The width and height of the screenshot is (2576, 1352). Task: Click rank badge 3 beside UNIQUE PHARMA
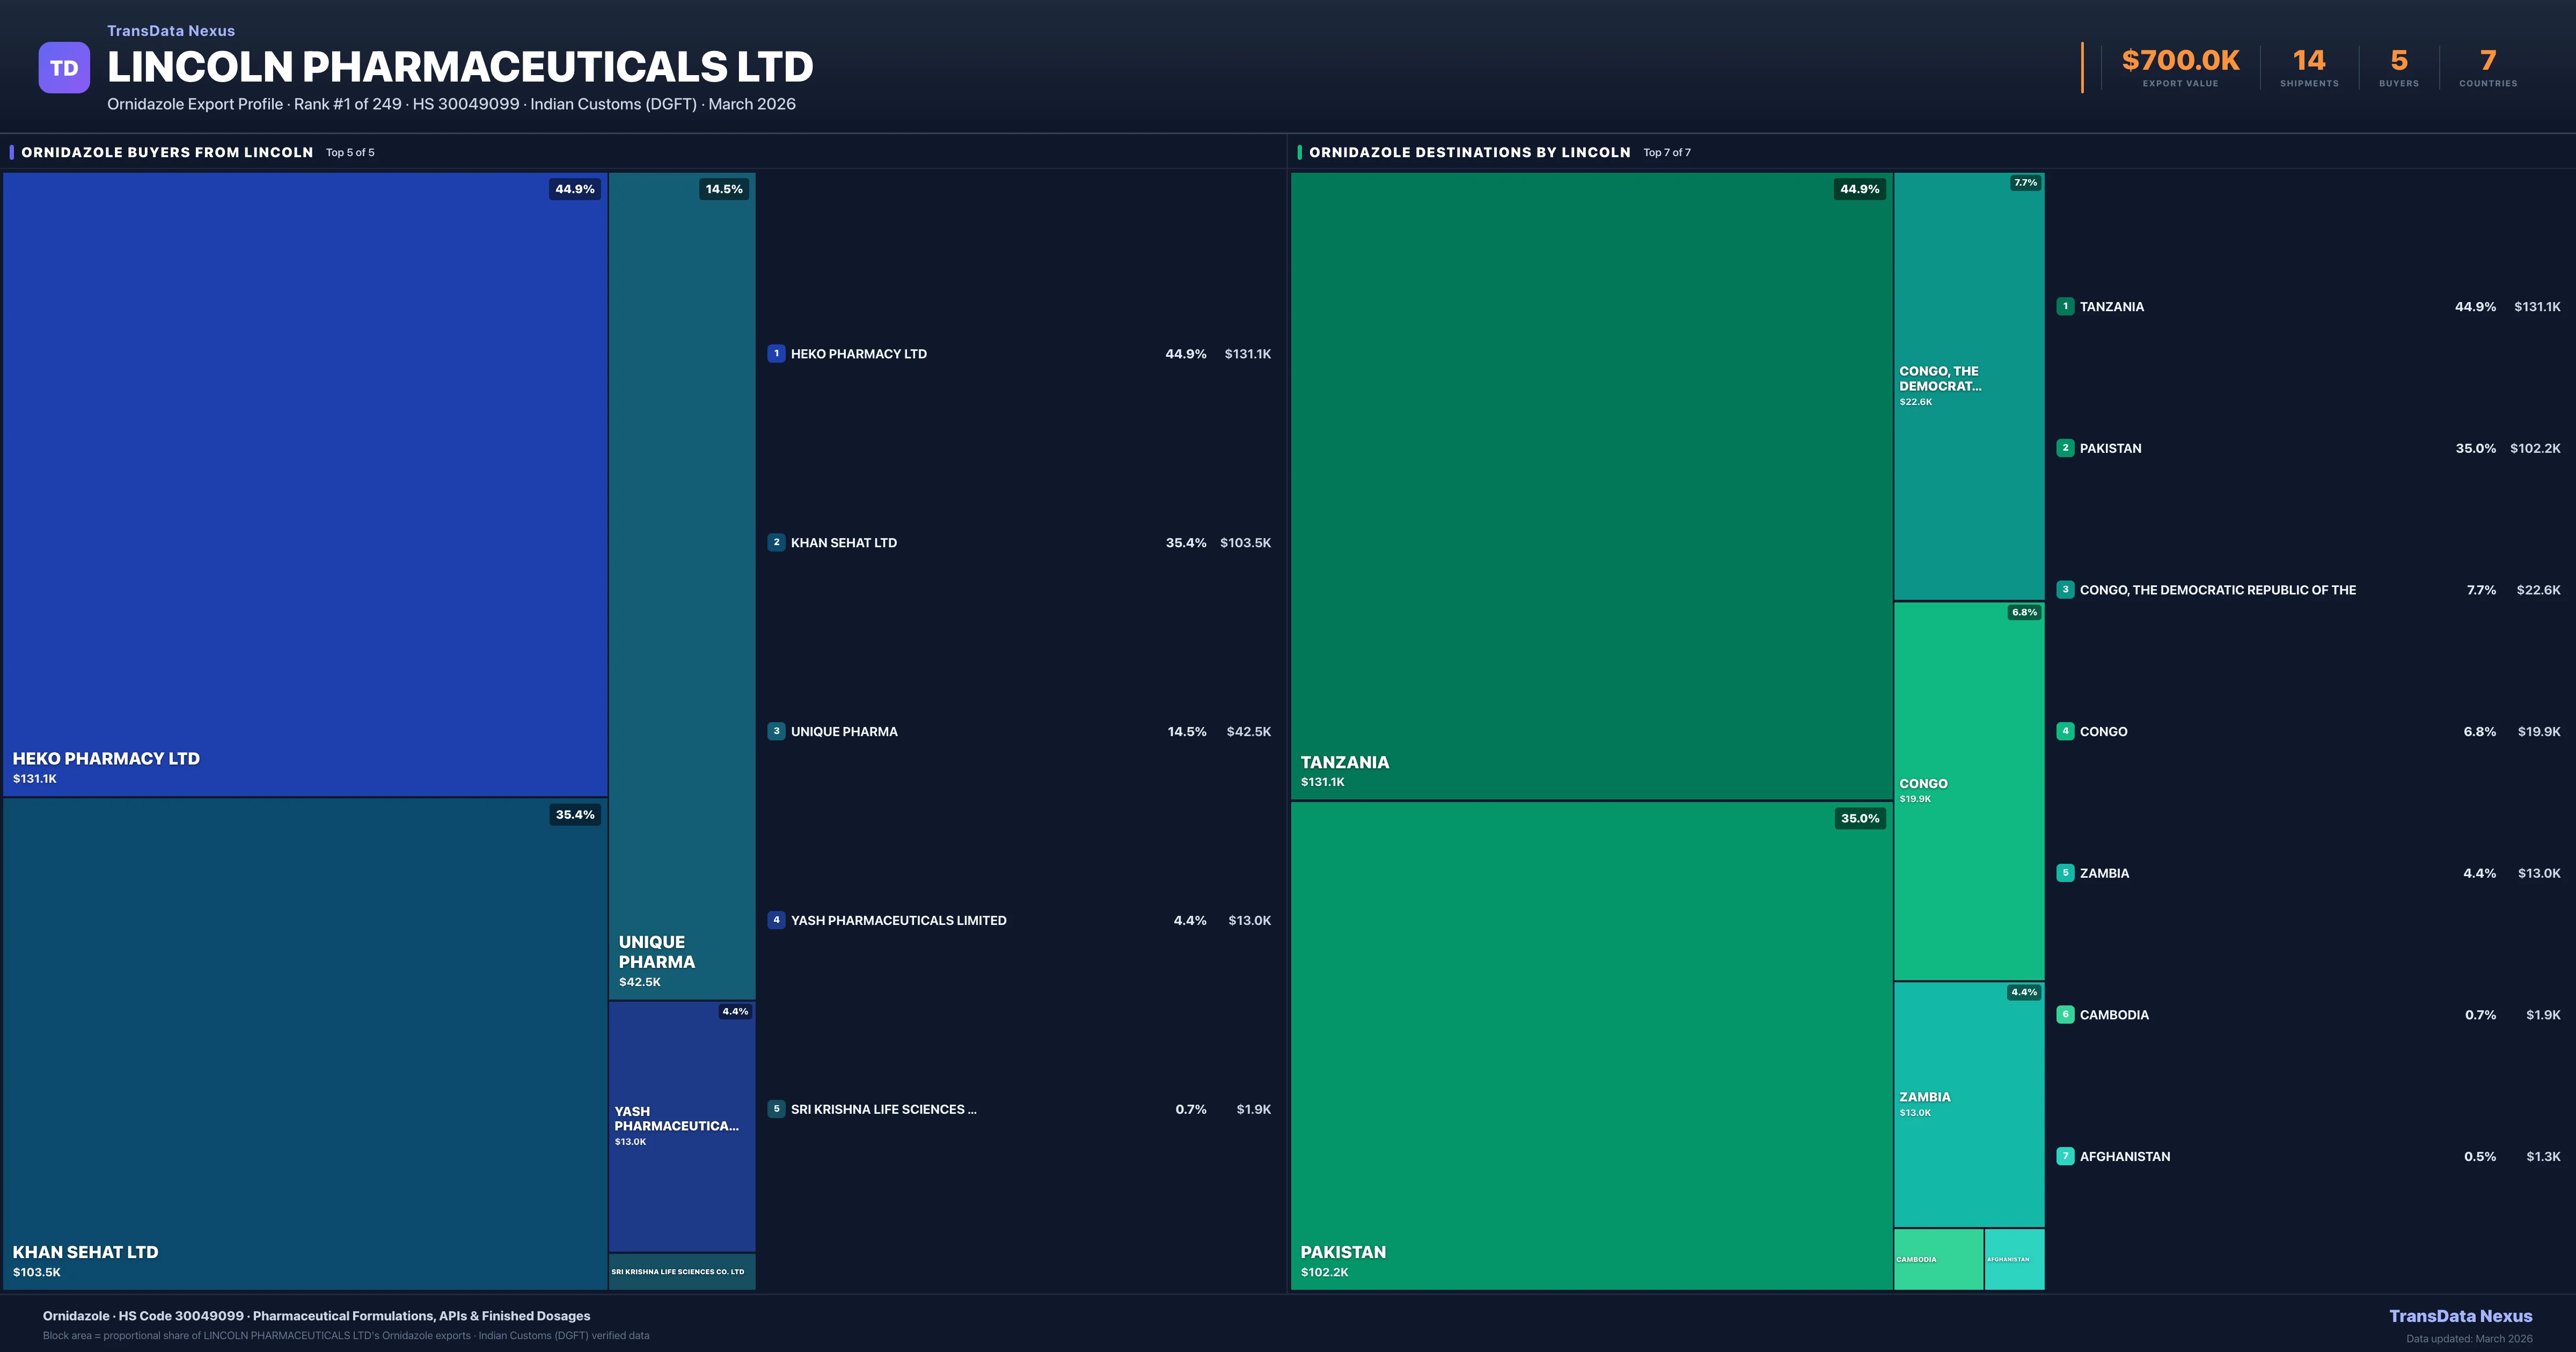[x=776, y=731]
